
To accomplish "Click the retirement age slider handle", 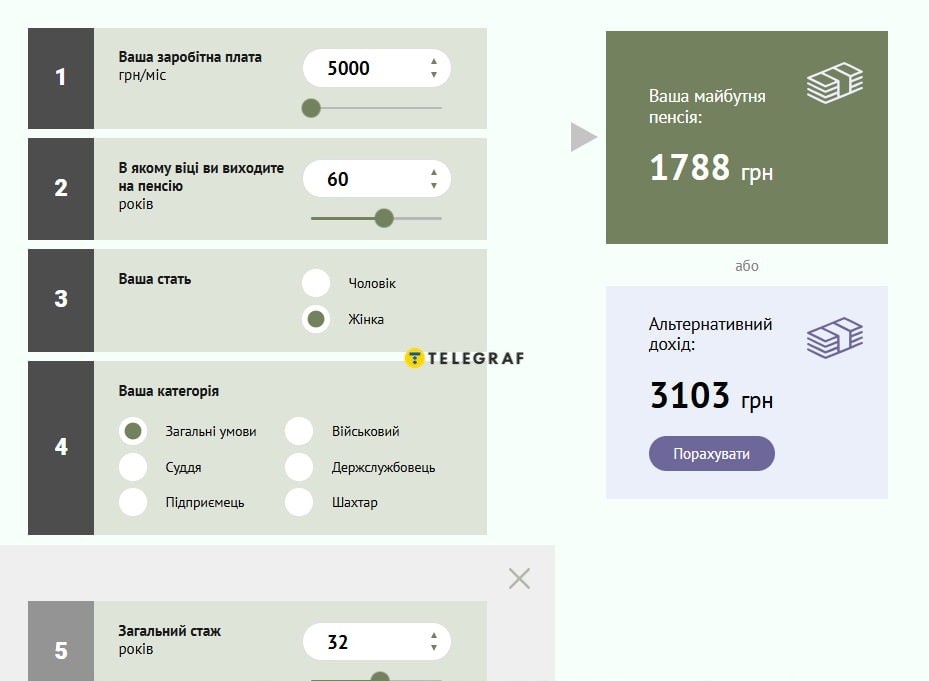I will 384,218.
